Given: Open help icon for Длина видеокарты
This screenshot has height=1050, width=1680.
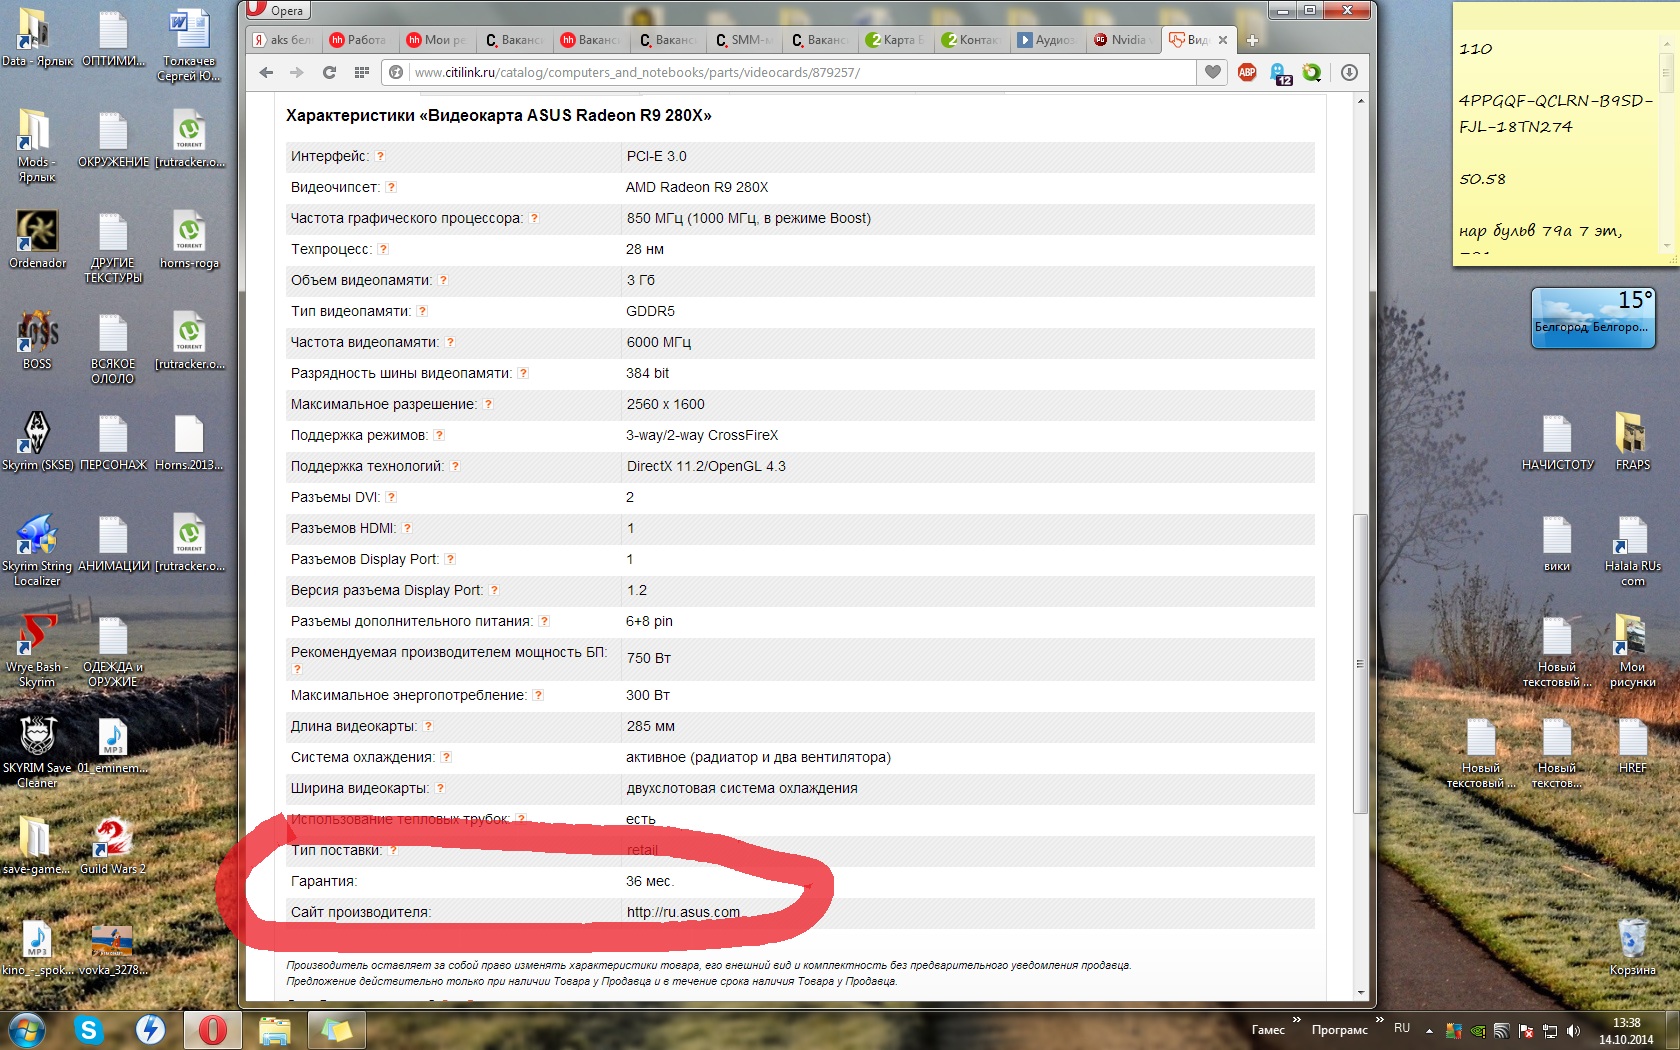Looking at the screenshot, I should point(428,726).
